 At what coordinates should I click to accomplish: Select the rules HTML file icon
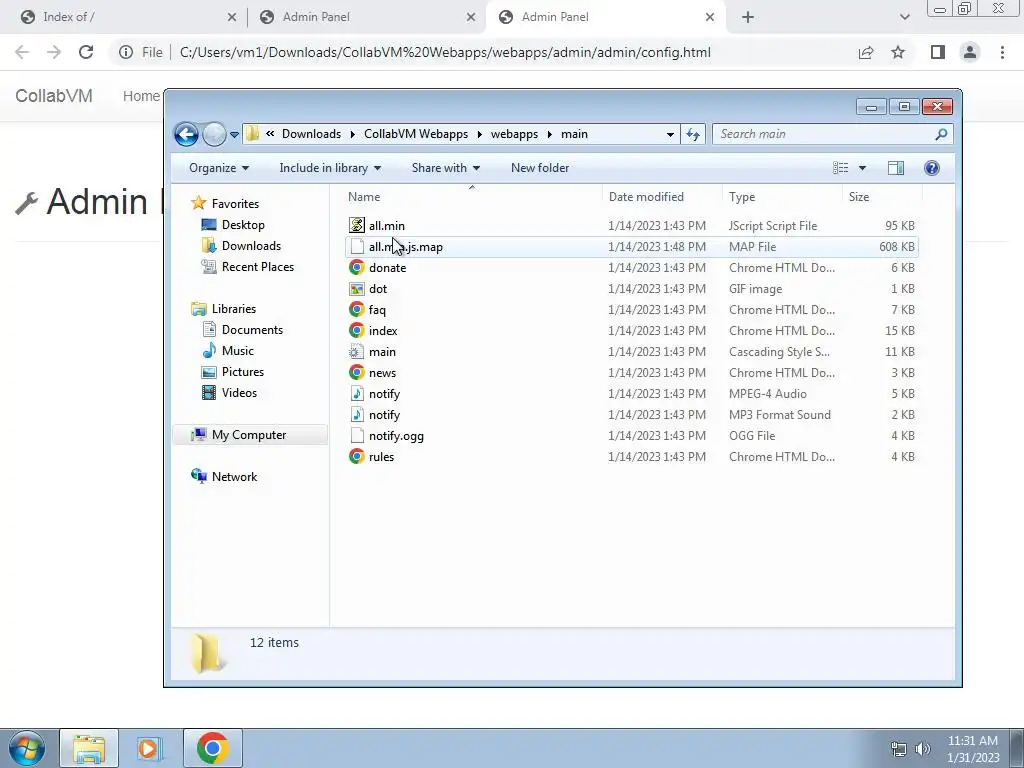[x=357, y=456]
